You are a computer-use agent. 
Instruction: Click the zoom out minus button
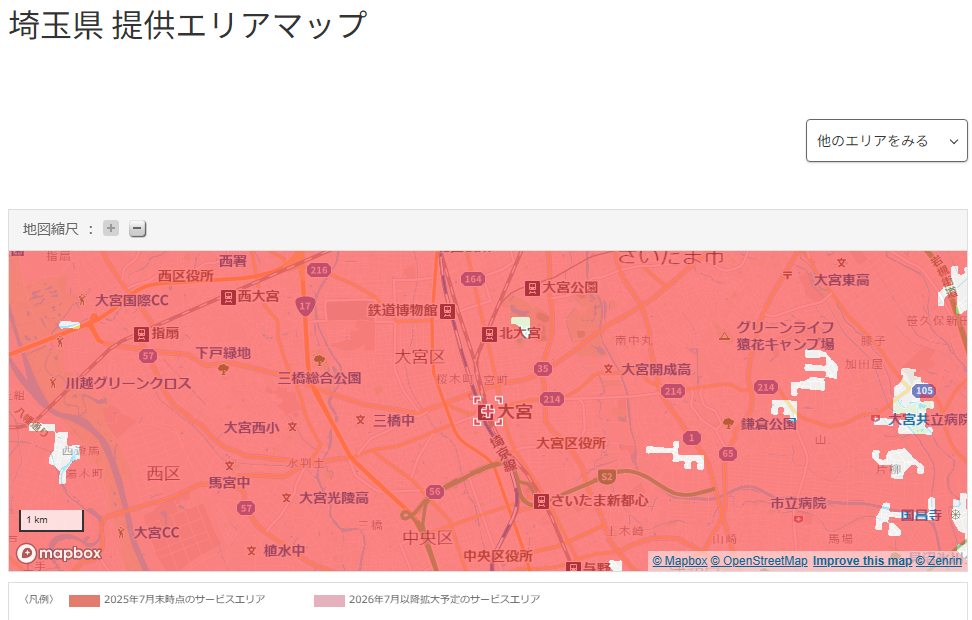click(x=138, y=229)
